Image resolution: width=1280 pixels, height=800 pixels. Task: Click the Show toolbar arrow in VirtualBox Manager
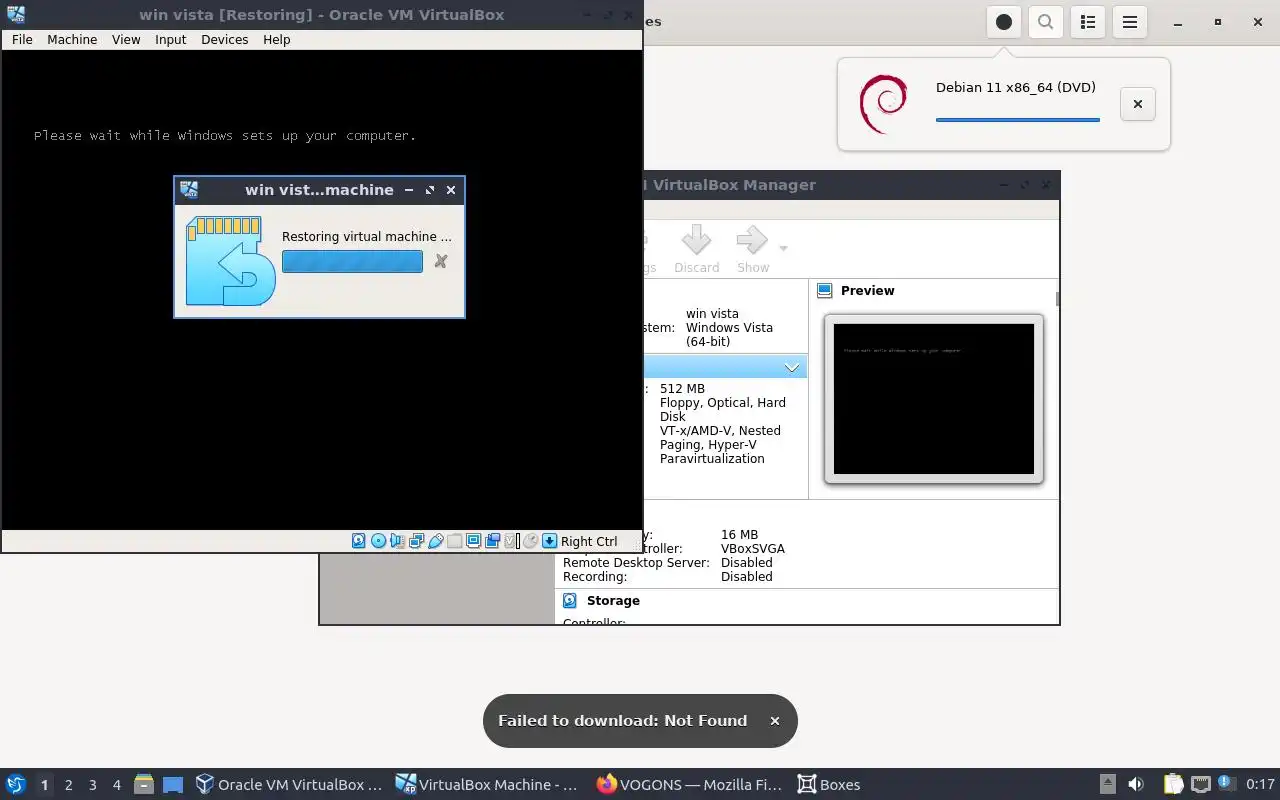[x=752, y=241]
